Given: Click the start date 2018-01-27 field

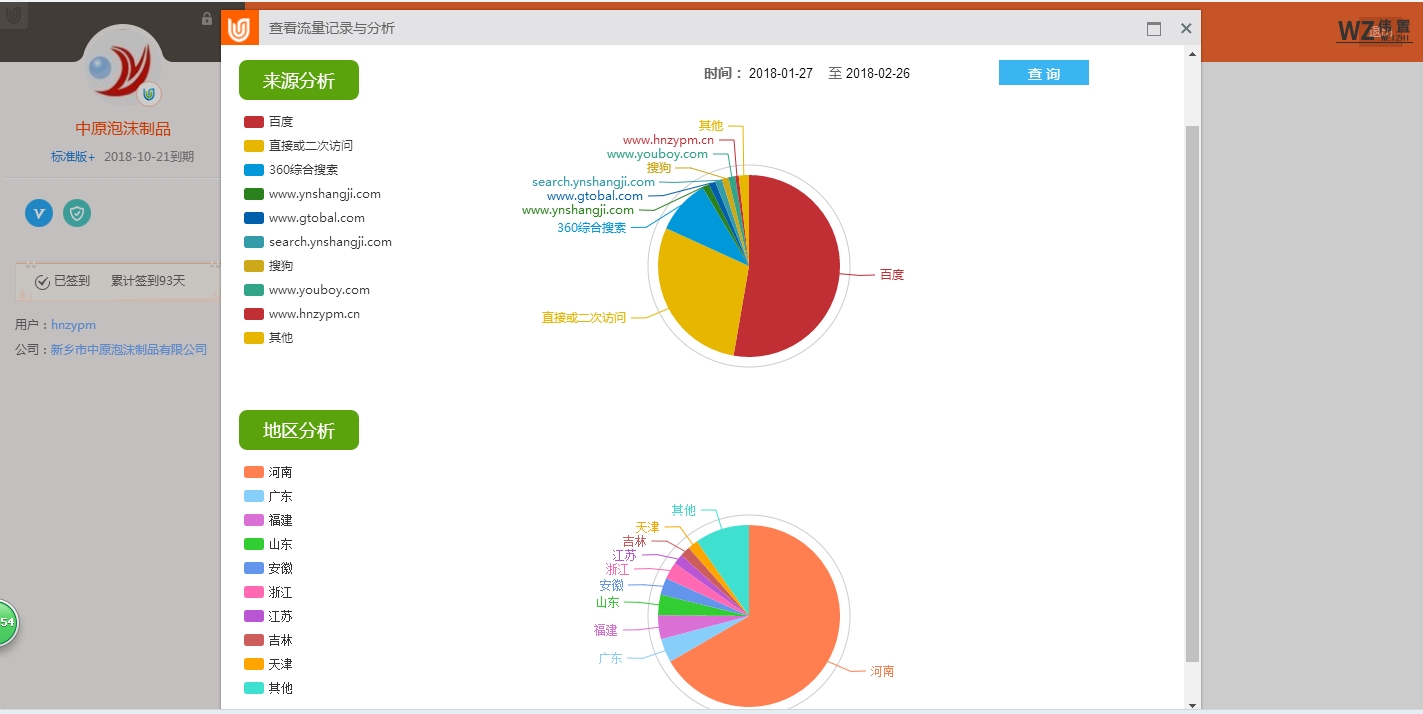Looking at the screenshot, I should click(x=780, y=74).
